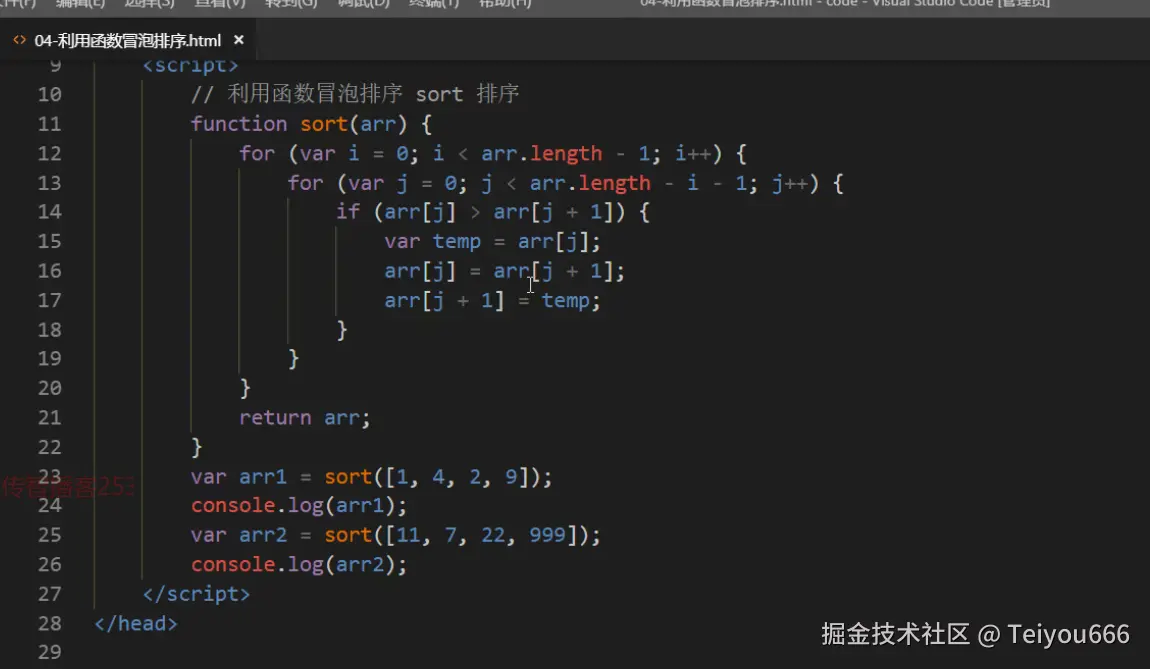Screen dimensions: 1150x669
Task: Click 'console' on line 24
Action: (x=232, y=505)
